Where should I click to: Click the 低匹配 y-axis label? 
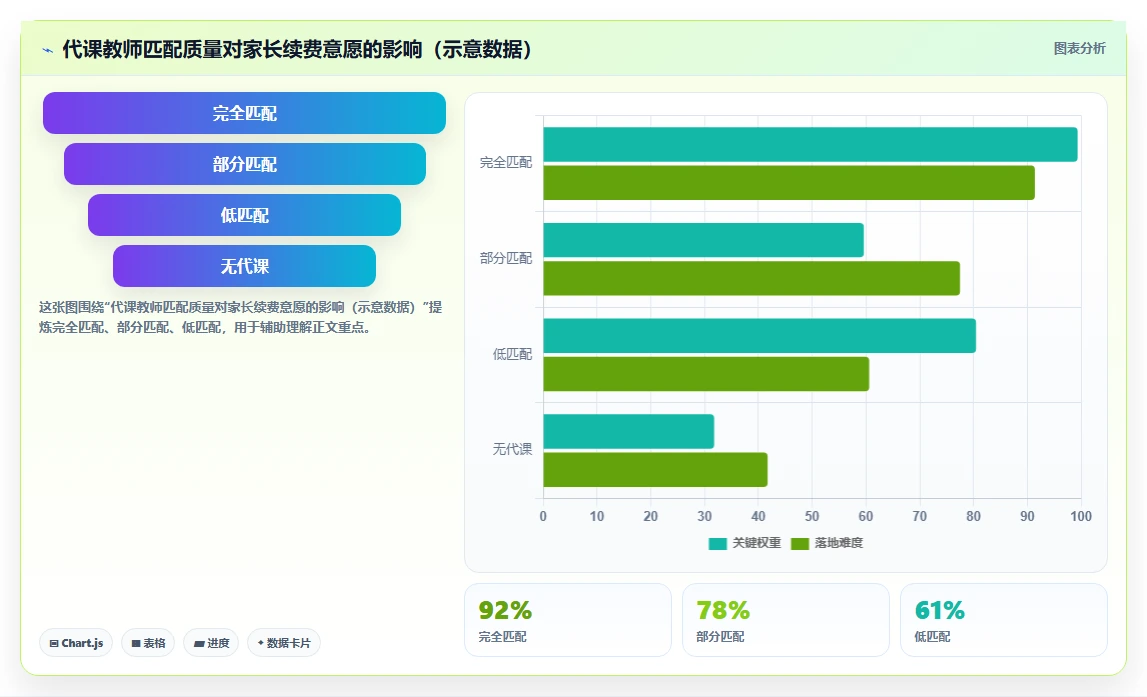(x=512, y=354)
